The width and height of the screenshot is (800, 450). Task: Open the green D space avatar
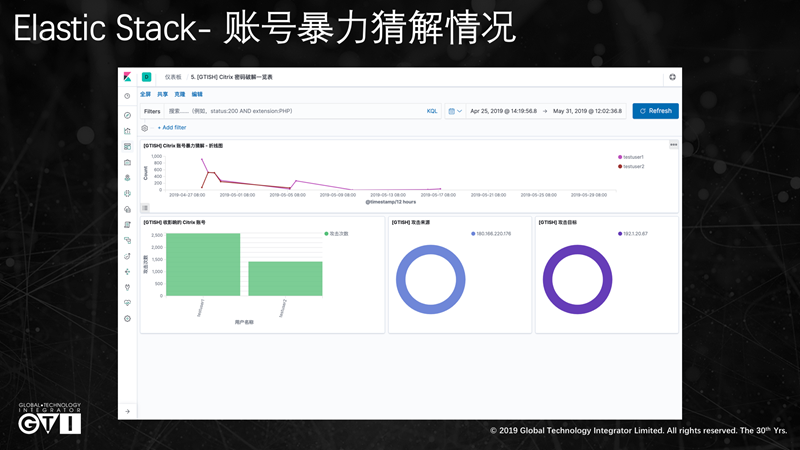146,77
